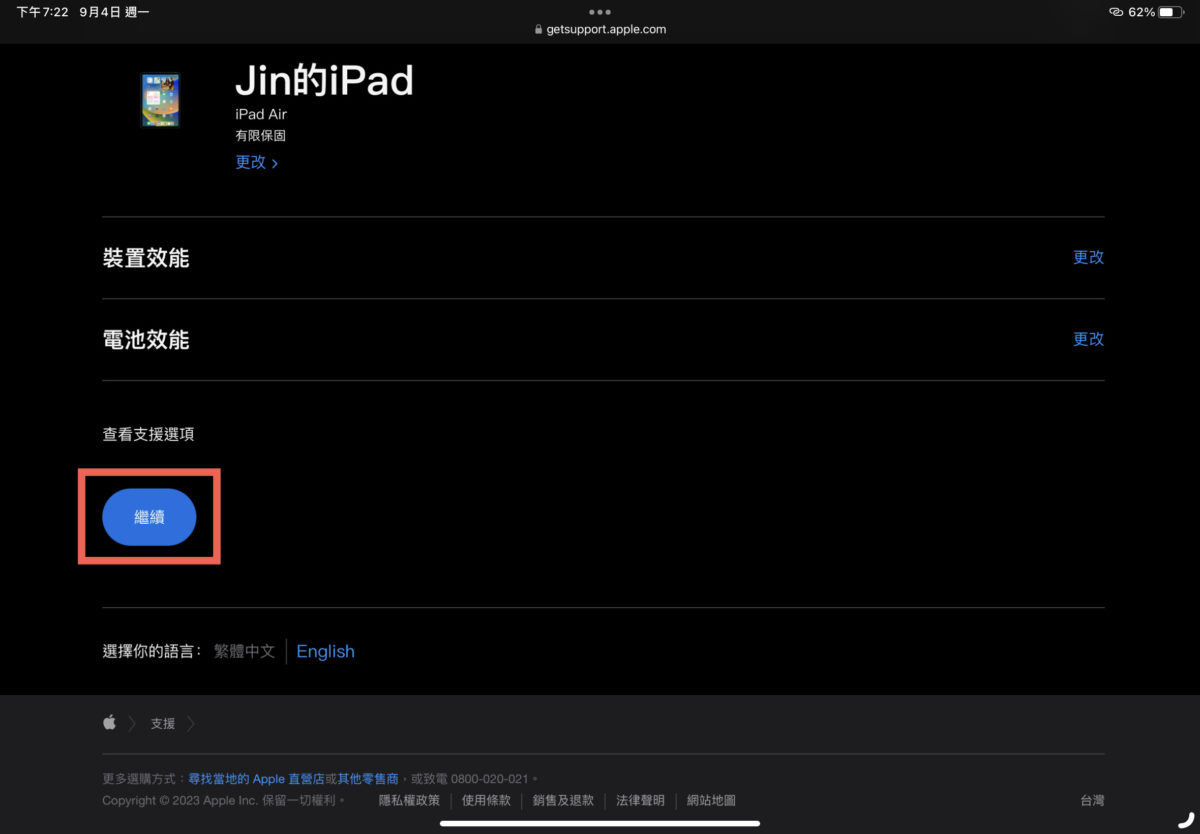
Task: Tap the battery icon in status bar
Action: coord(1171,12)
